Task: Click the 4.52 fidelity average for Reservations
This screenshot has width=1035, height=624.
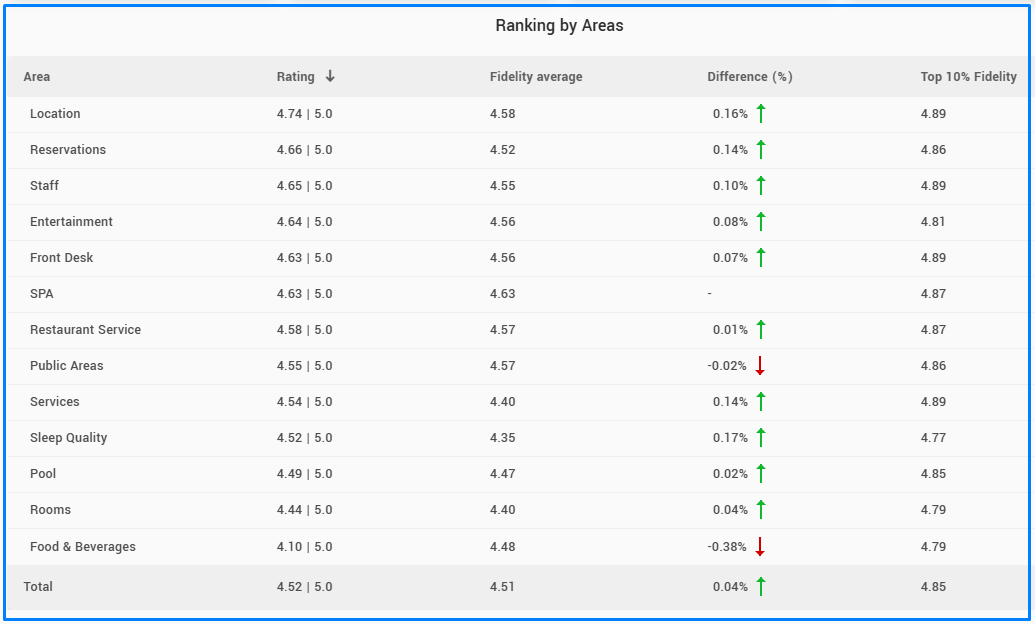Action: click(502, 150)
